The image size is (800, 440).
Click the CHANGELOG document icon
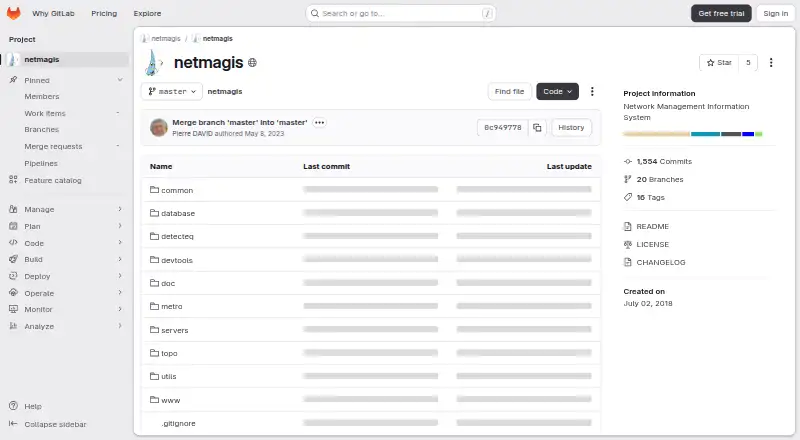(628, 262)
